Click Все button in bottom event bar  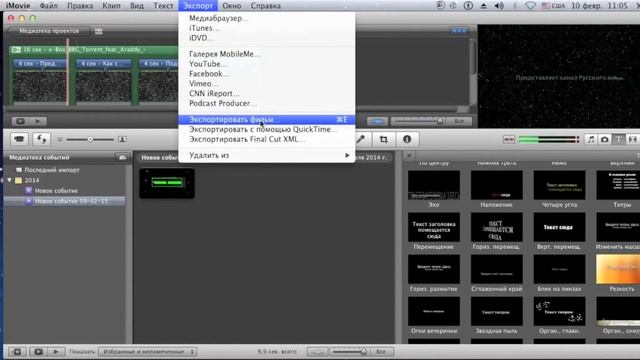click(380, 351)
